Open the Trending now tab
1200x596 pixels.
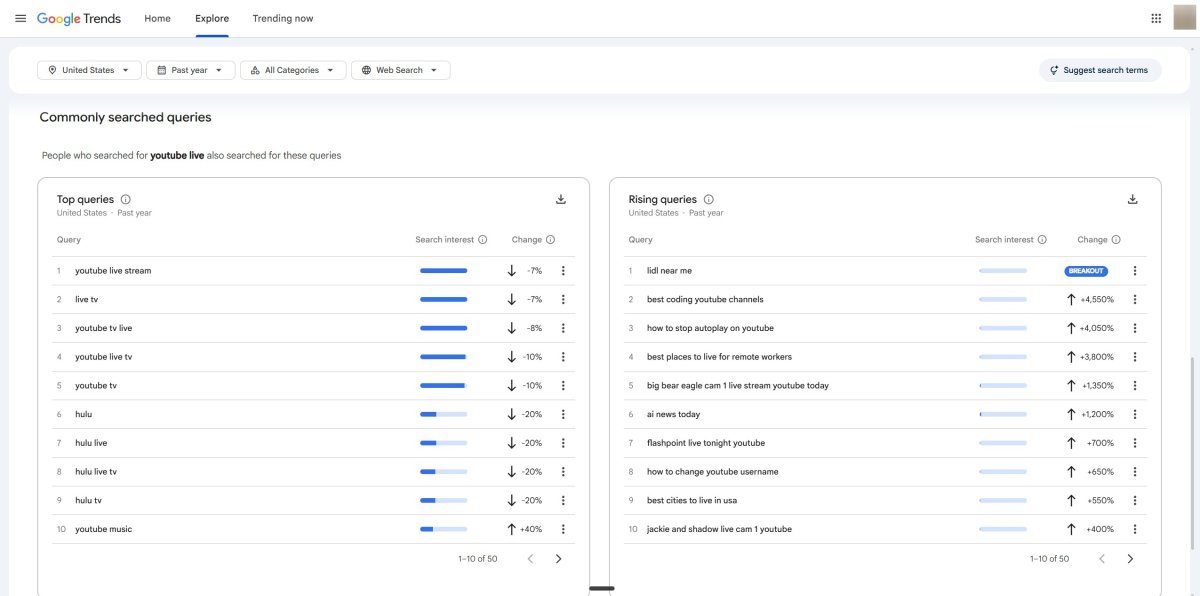(283, 18)
